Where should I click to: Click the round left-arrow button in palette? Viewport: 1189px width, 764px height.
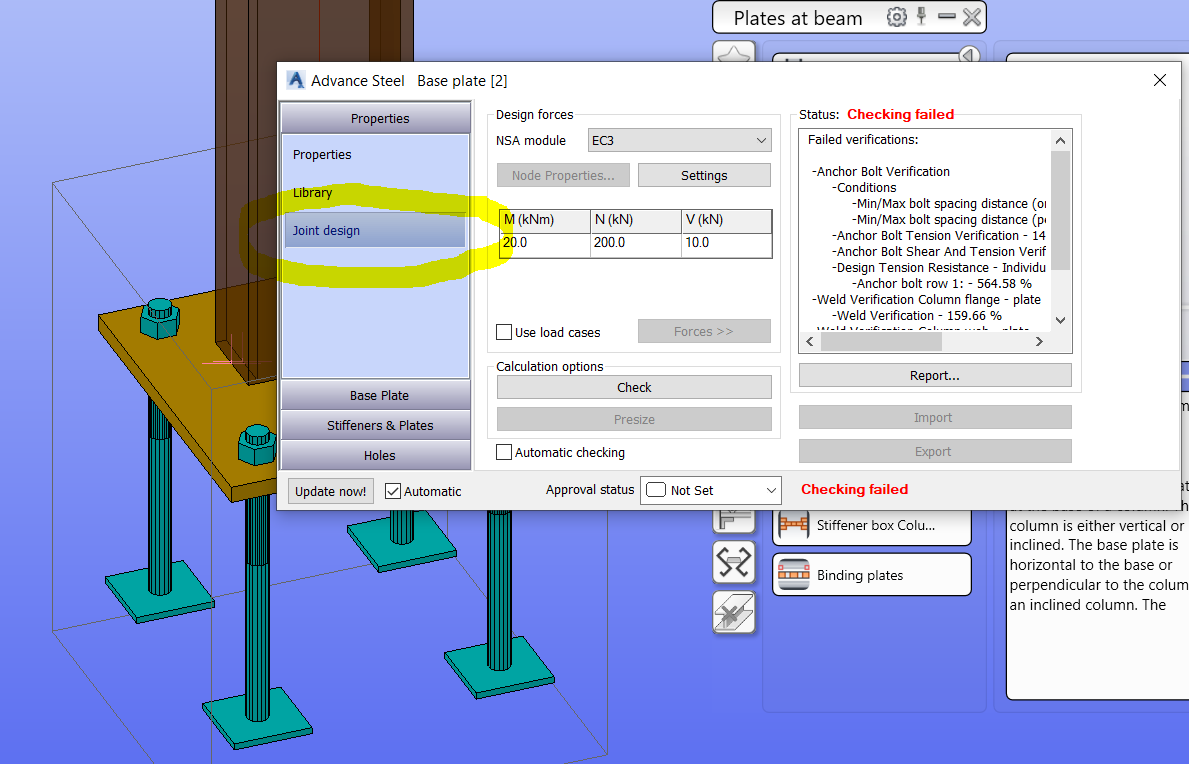(x=968, y=55)
